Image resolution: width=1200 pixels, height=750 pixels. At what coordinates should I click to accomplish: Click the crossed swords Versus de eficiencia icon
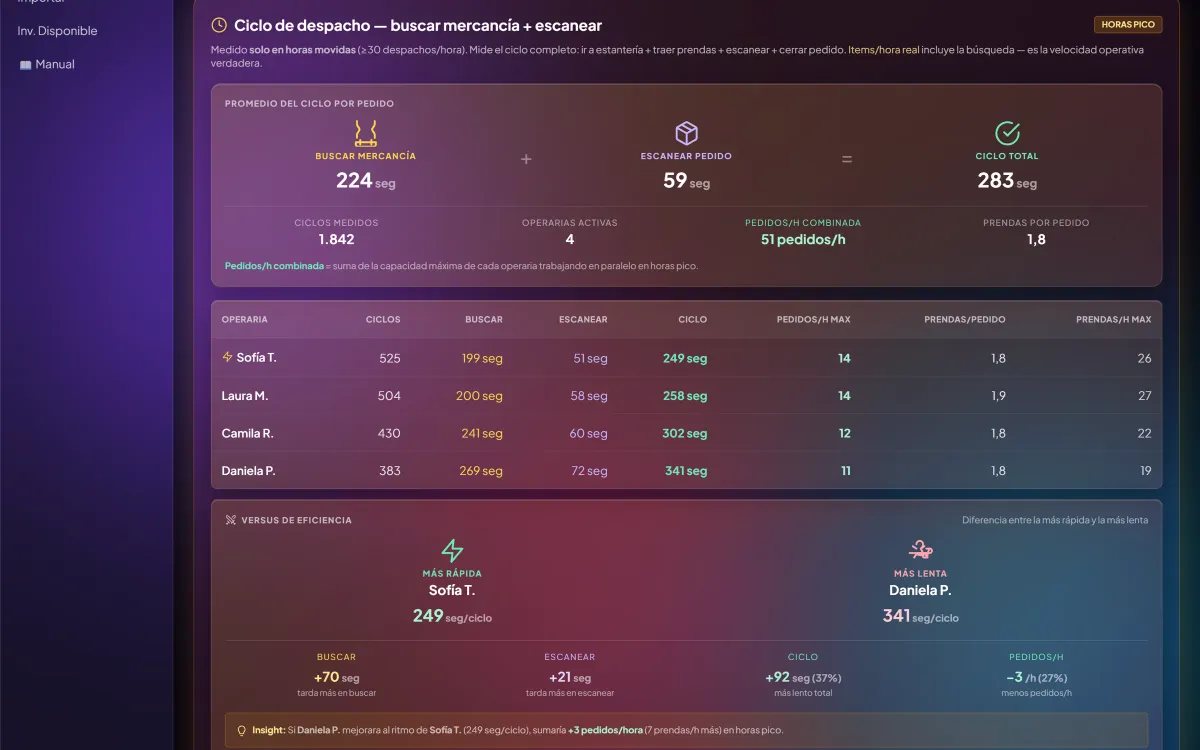coord(231,520)
